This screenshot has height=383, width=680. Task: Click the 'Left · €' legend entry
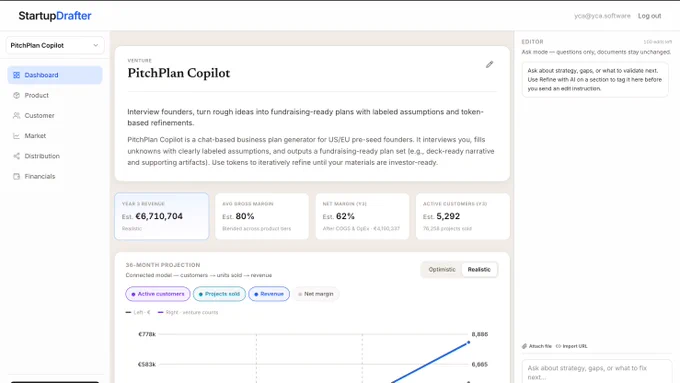point(138,312)
